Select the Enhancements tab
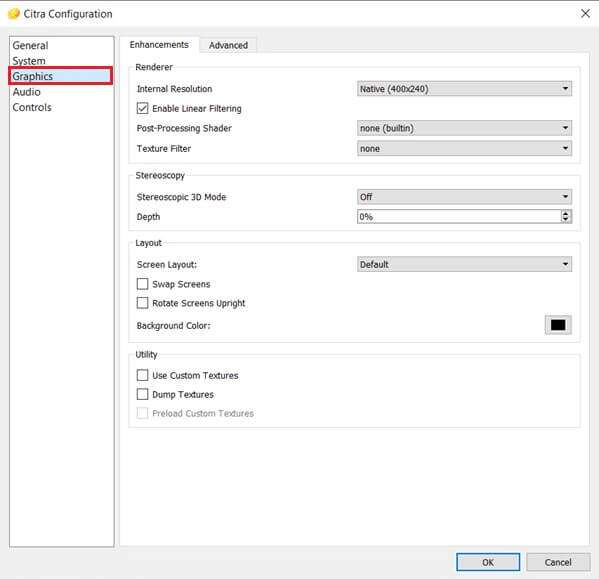Image resolution: width=599 pixels, height=579 pixels. [159, 45]
